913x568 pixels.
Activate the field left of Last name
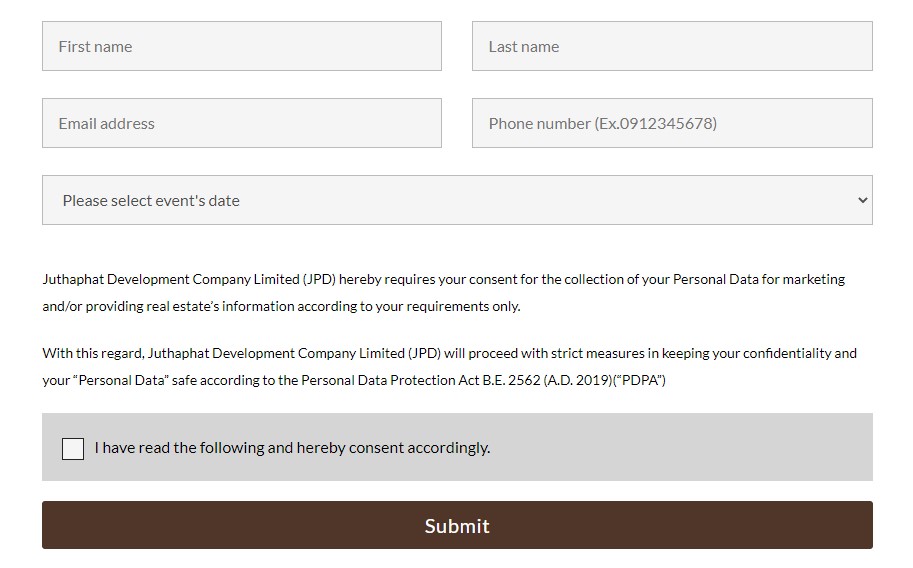pyautogui.click(x=242, y=46)
